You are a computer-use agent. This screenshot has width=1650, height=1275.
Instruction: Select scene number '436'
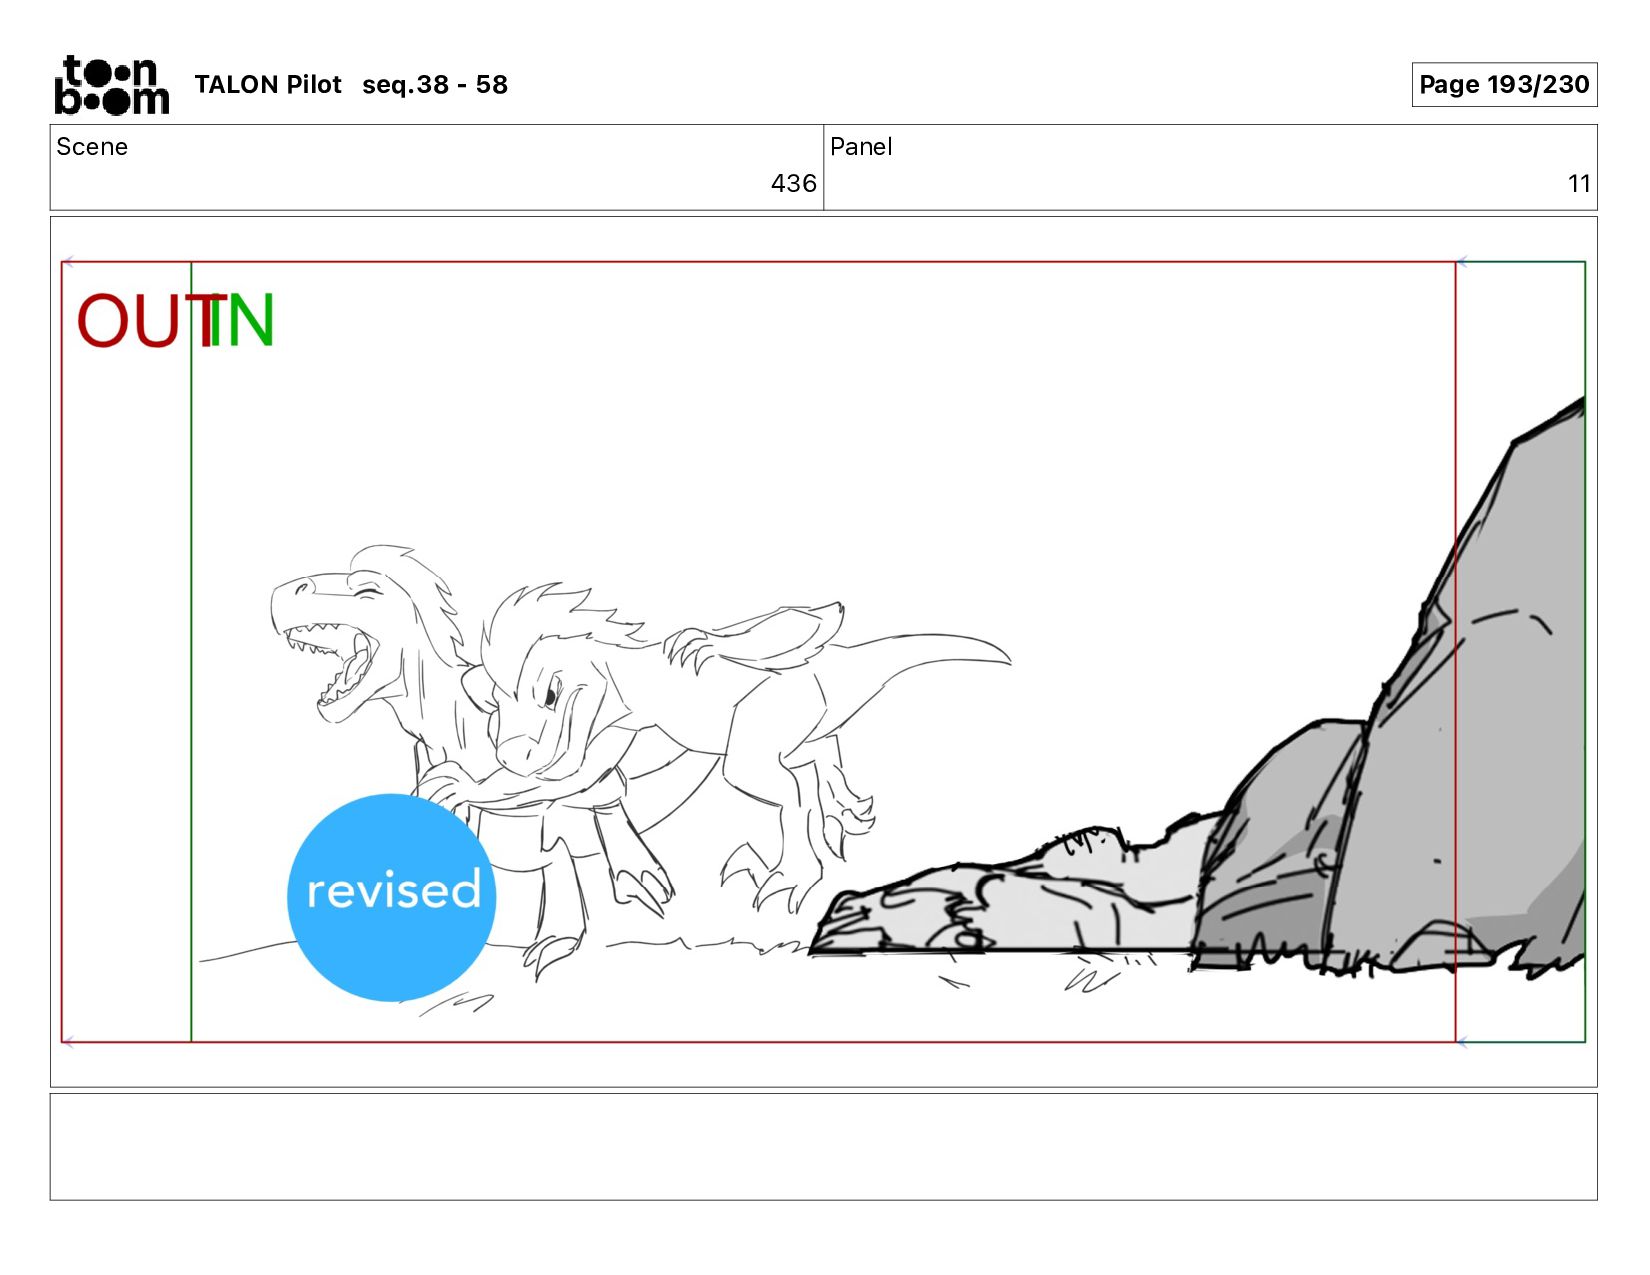793,184
